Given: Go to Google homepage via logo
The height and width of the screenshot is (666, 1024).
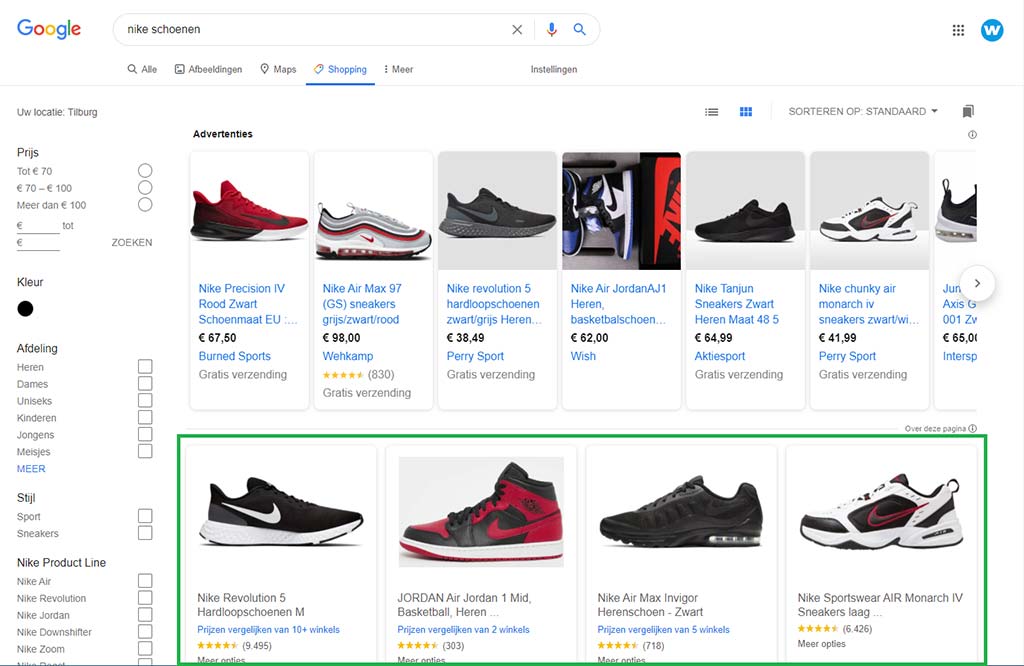Looking at the screenshot, I should click(x=49, y=29).
